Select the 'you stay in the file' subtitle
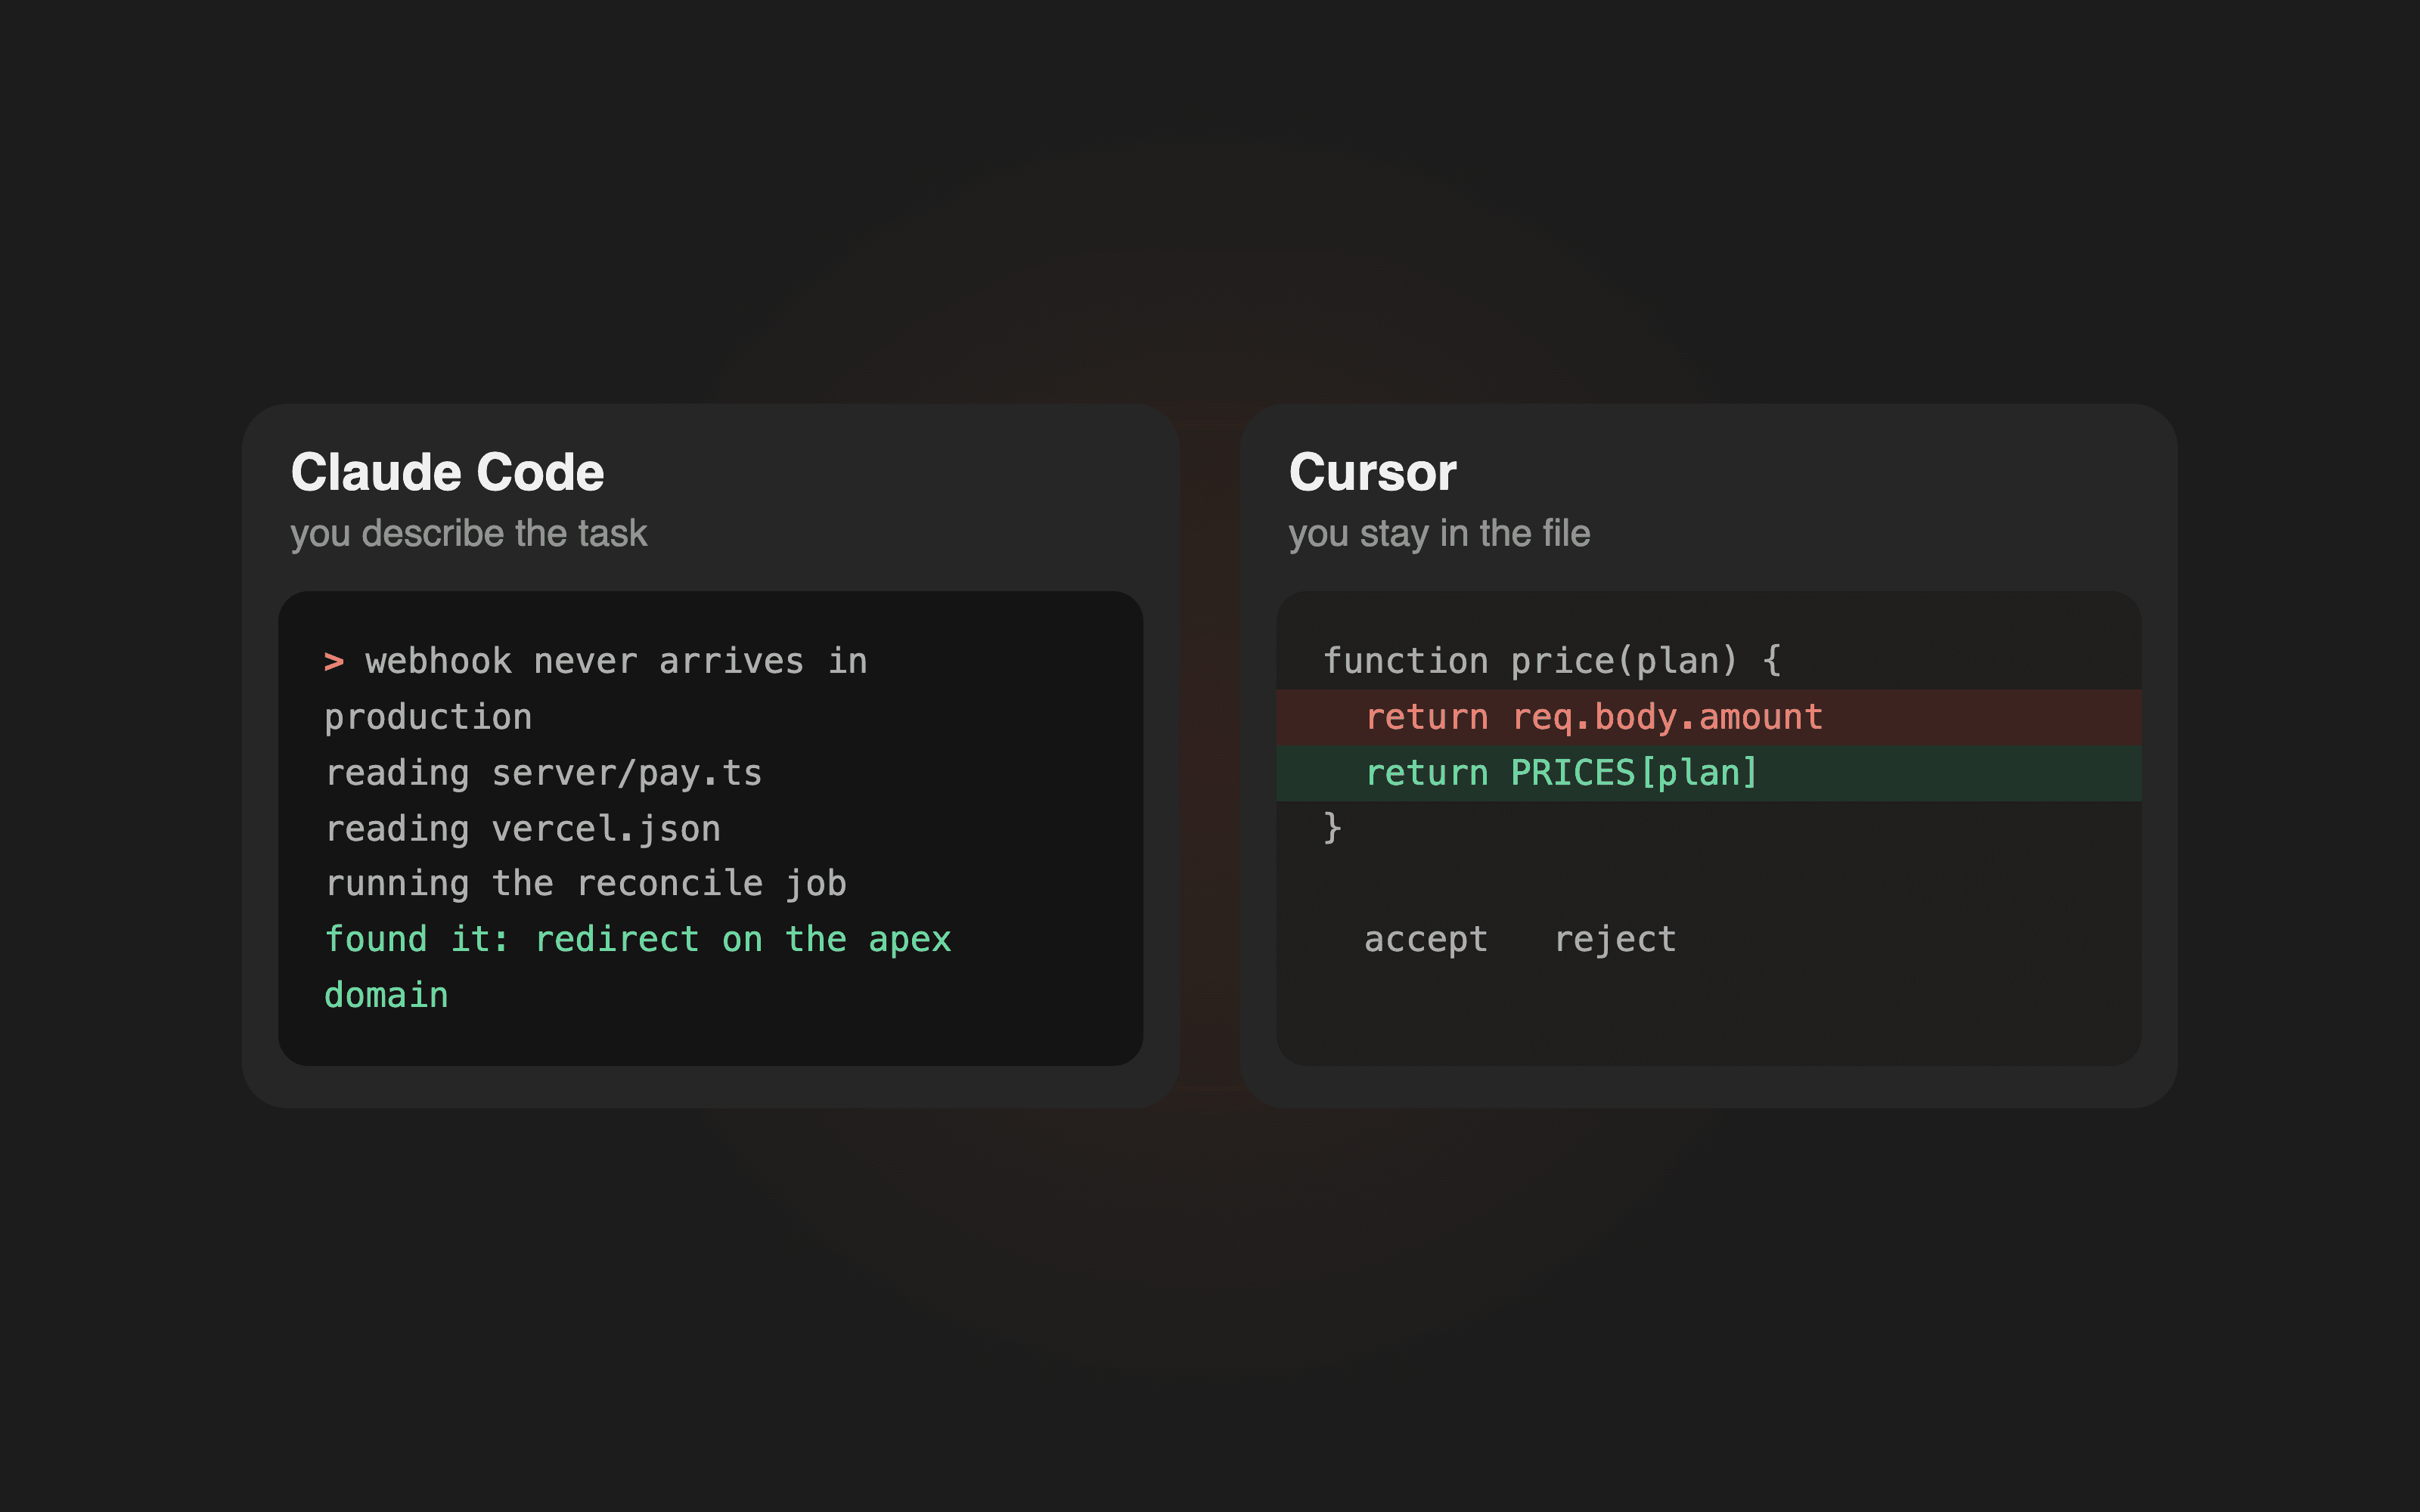The width and height of the screenshot is (2420, 1512). [1439, 534]
